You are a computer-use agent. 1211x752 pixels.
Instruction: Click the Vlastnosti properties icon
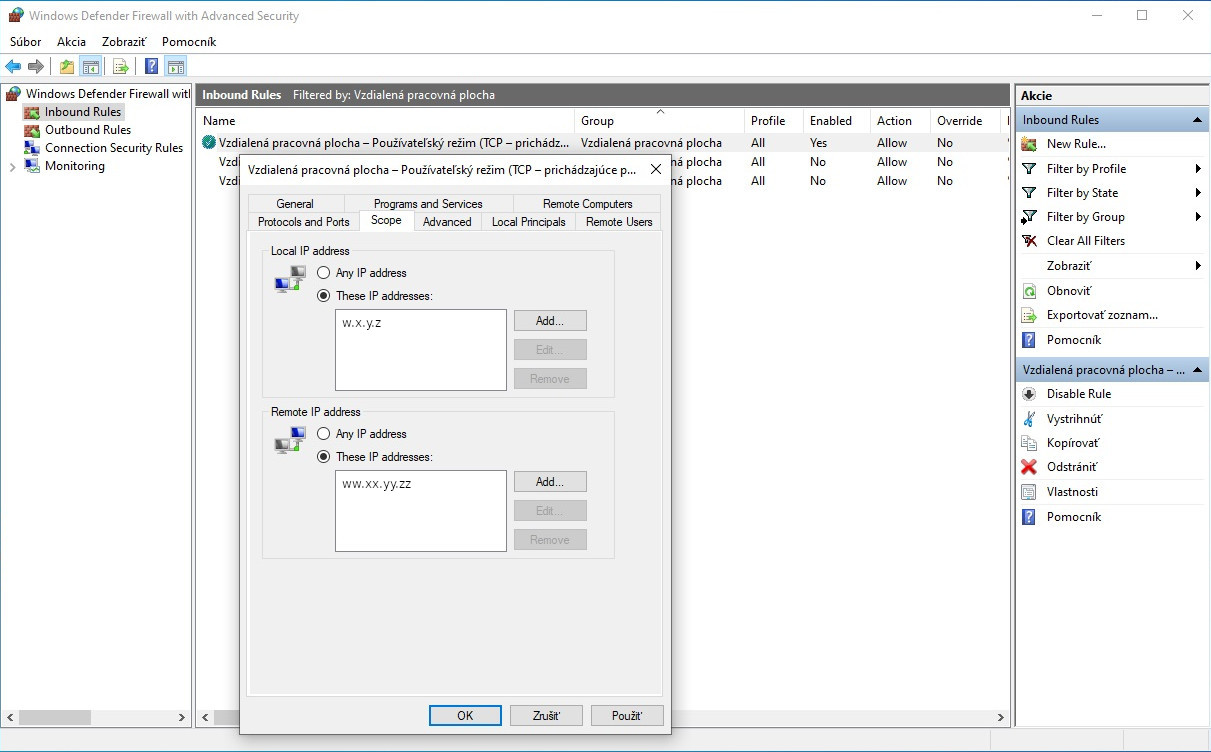[x=1029, y=492]
